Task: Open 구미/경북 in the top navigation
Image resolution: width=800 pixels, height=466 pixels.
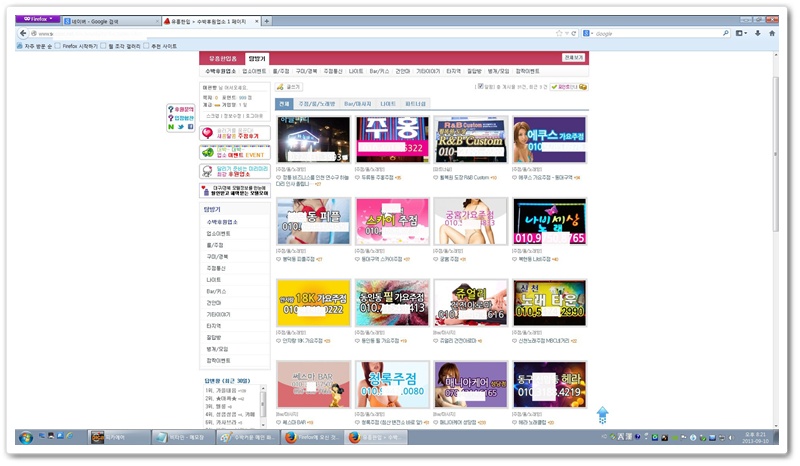Action: click(306, 71)
